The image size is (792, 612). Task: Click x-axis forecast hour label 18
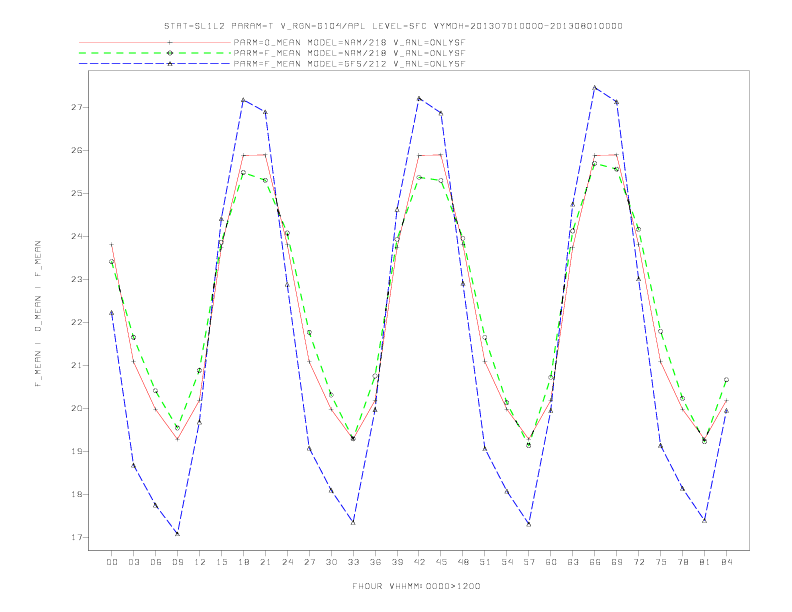click(243, 562)
